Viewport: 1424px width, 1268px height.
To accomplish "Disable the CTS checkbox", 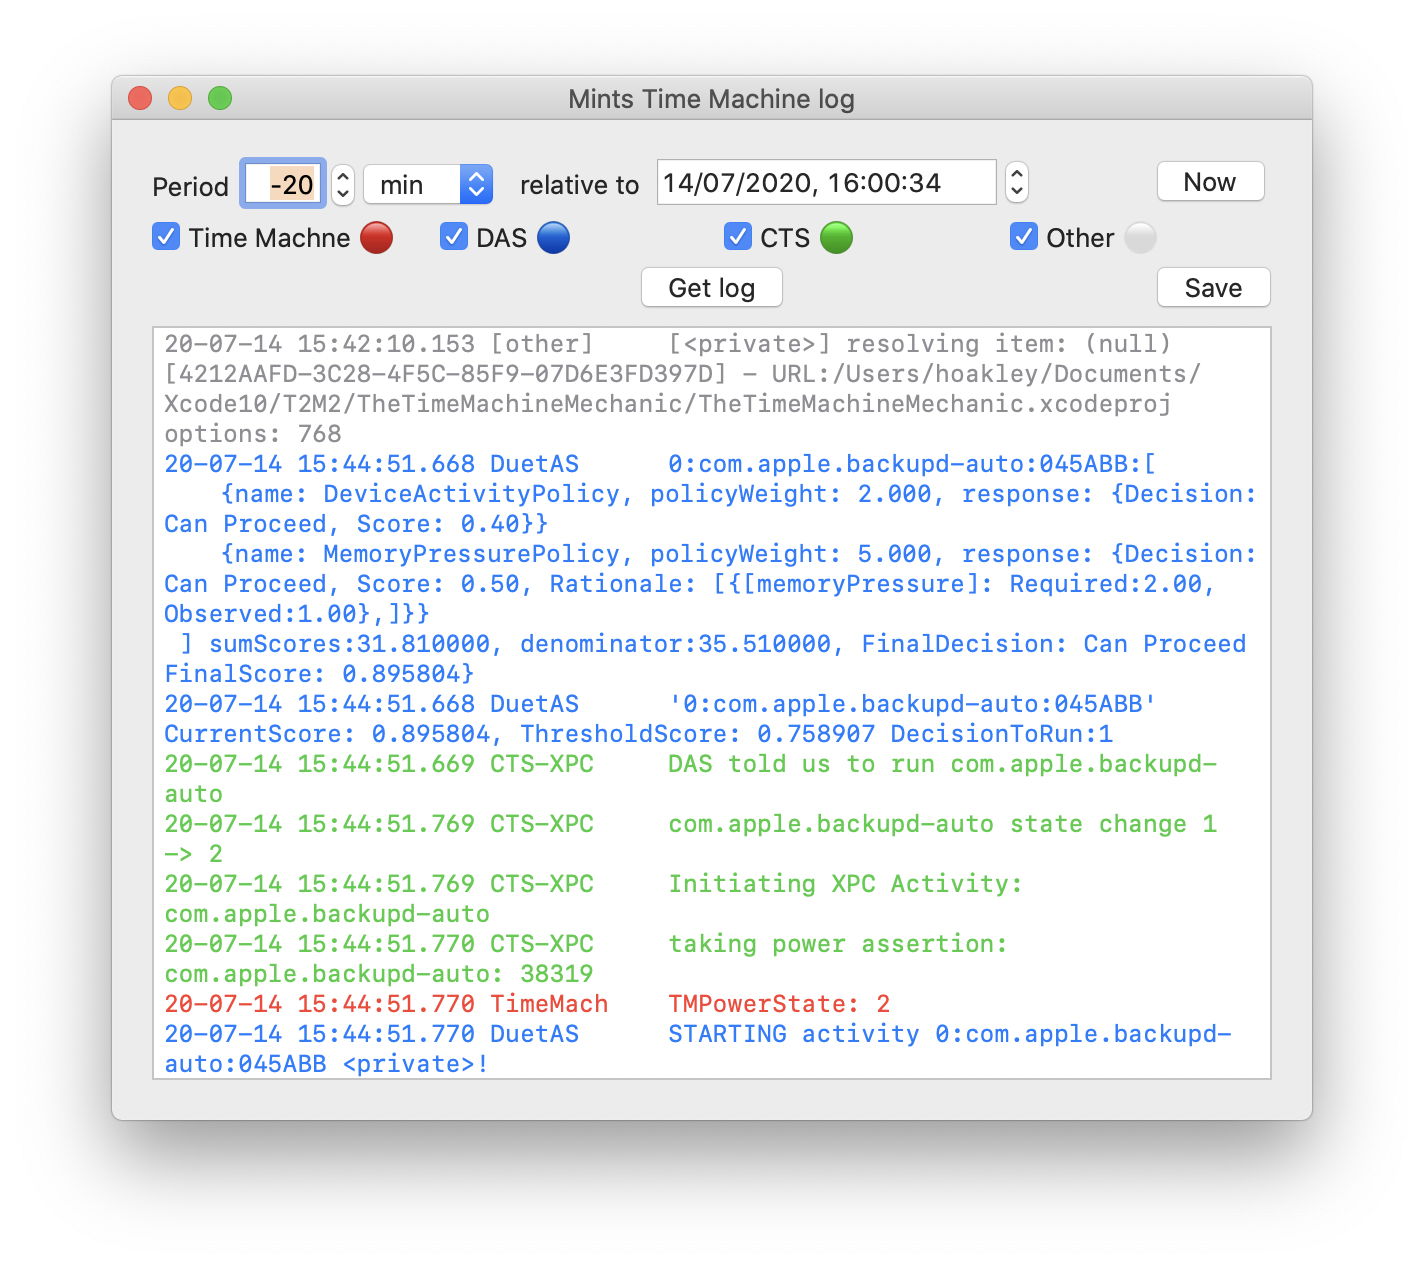I will click(738, 237).
